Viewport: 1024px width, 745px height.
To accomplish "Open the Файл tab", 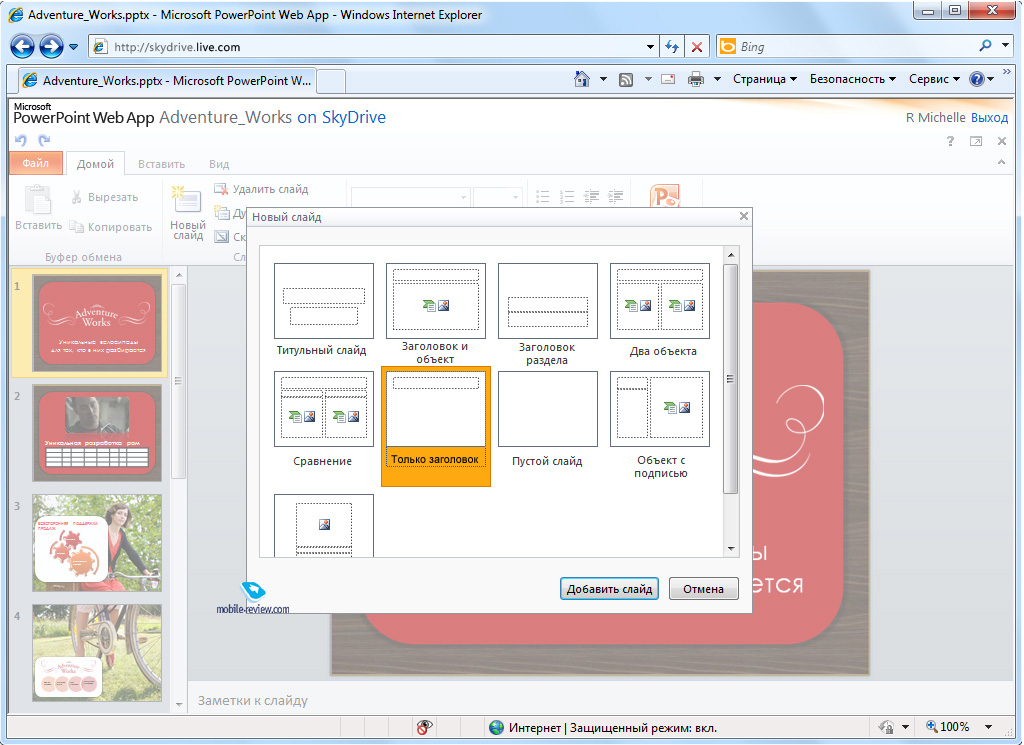I will (36, 163).
